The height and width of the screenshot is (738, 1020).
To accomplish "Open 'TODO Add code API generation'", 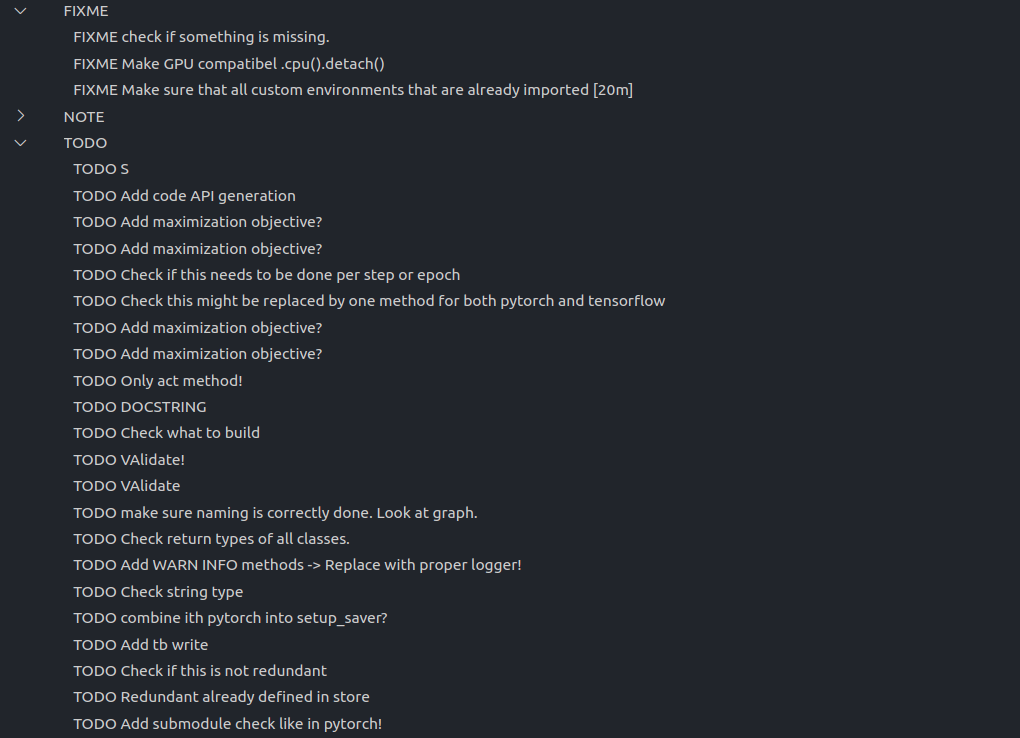I will [x=184, y=196].
